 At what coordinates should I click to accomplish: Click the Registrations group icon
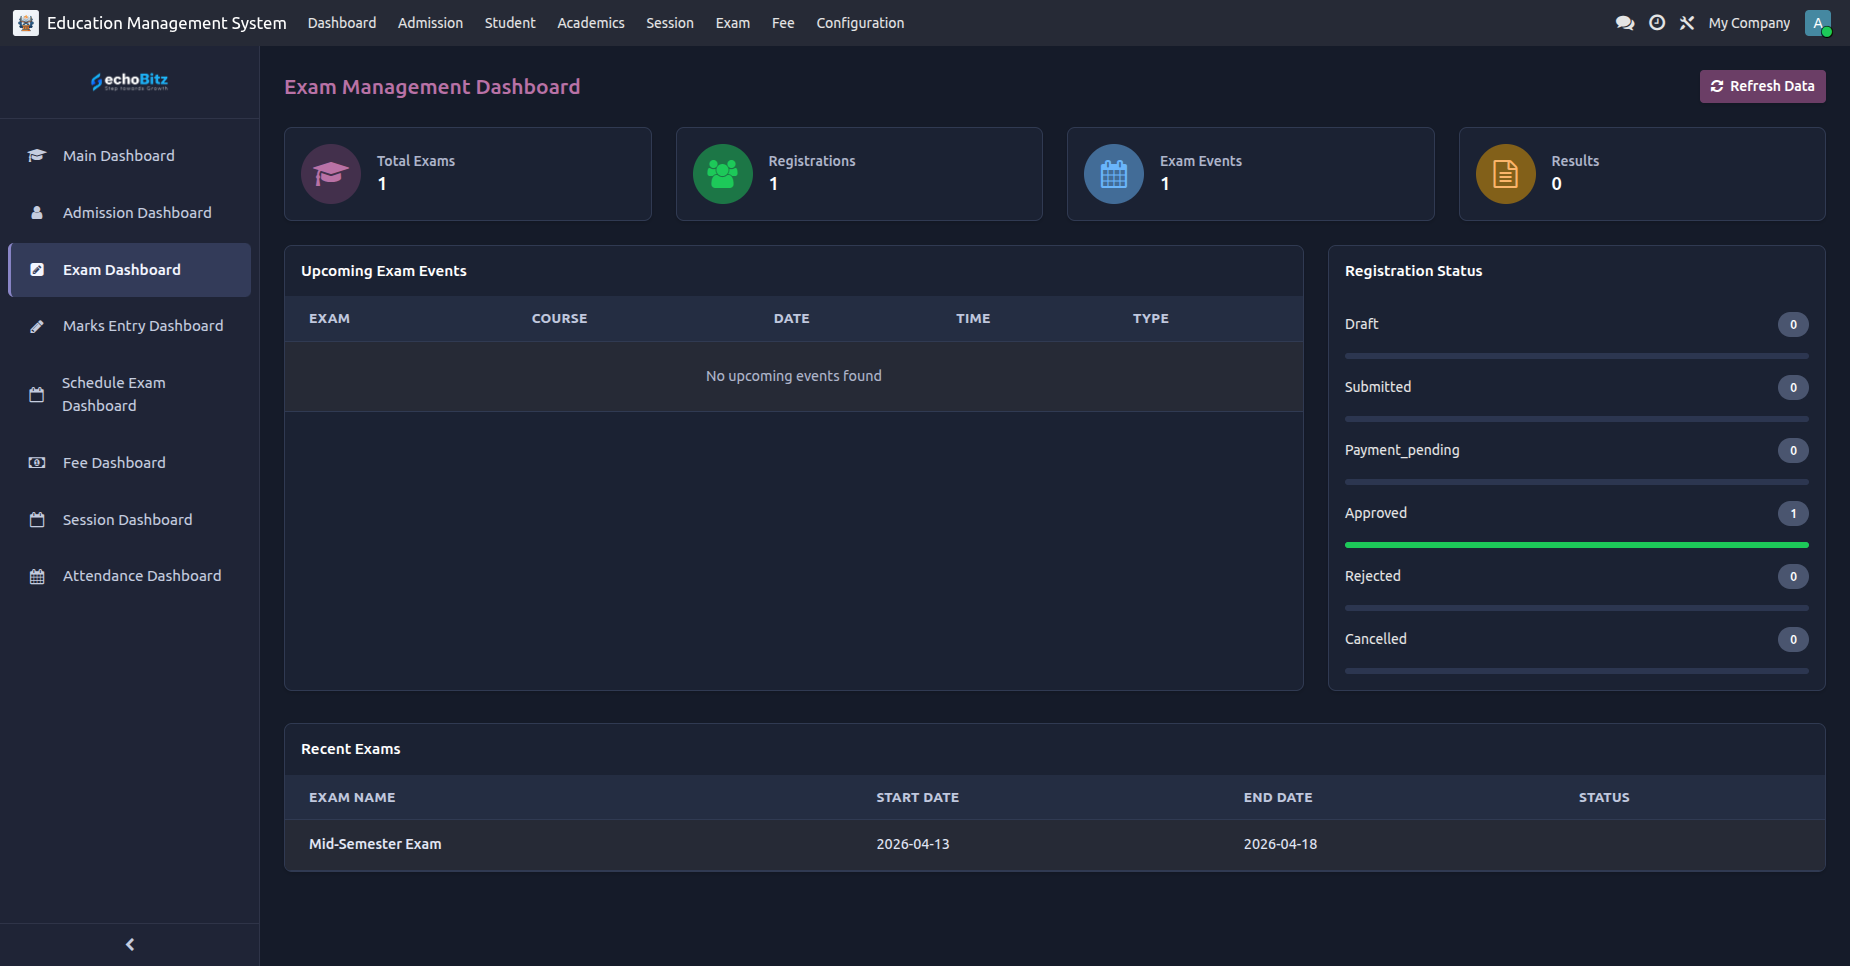point(723,174)
